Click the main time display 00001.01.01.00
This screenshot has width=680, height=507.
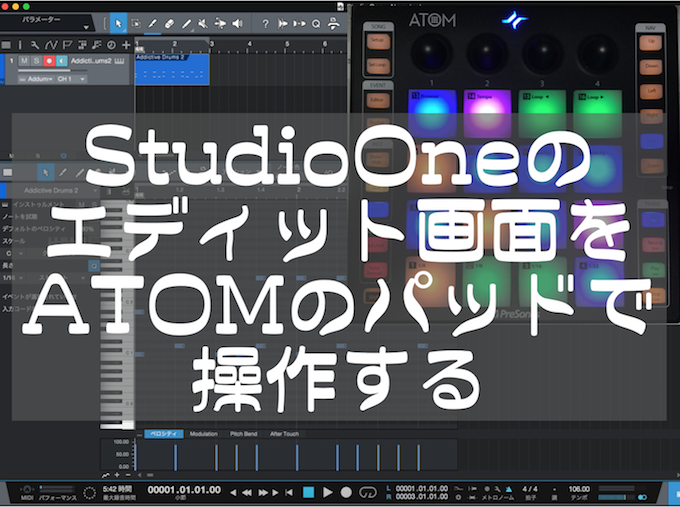184,490
